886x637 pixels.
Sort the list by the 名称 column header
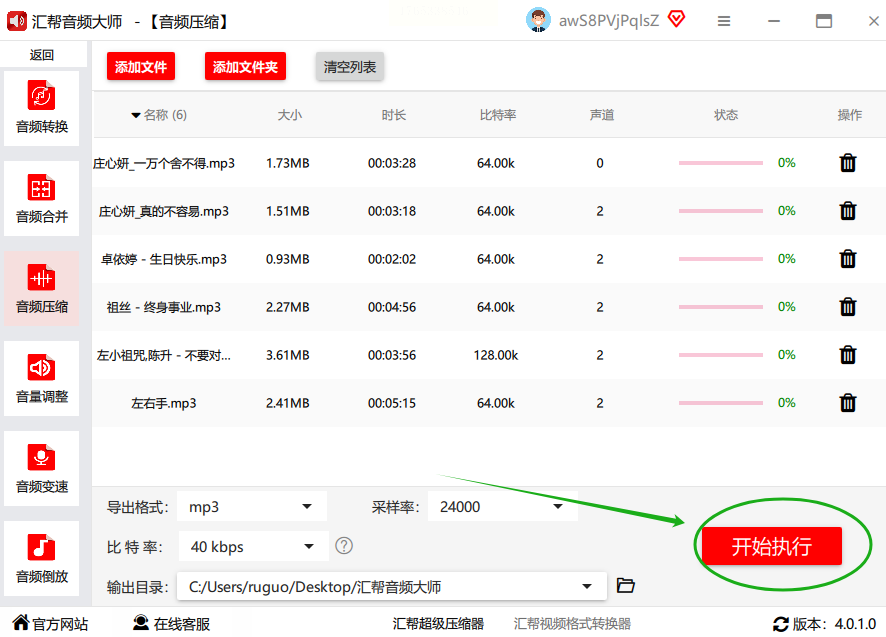(159, 115)
